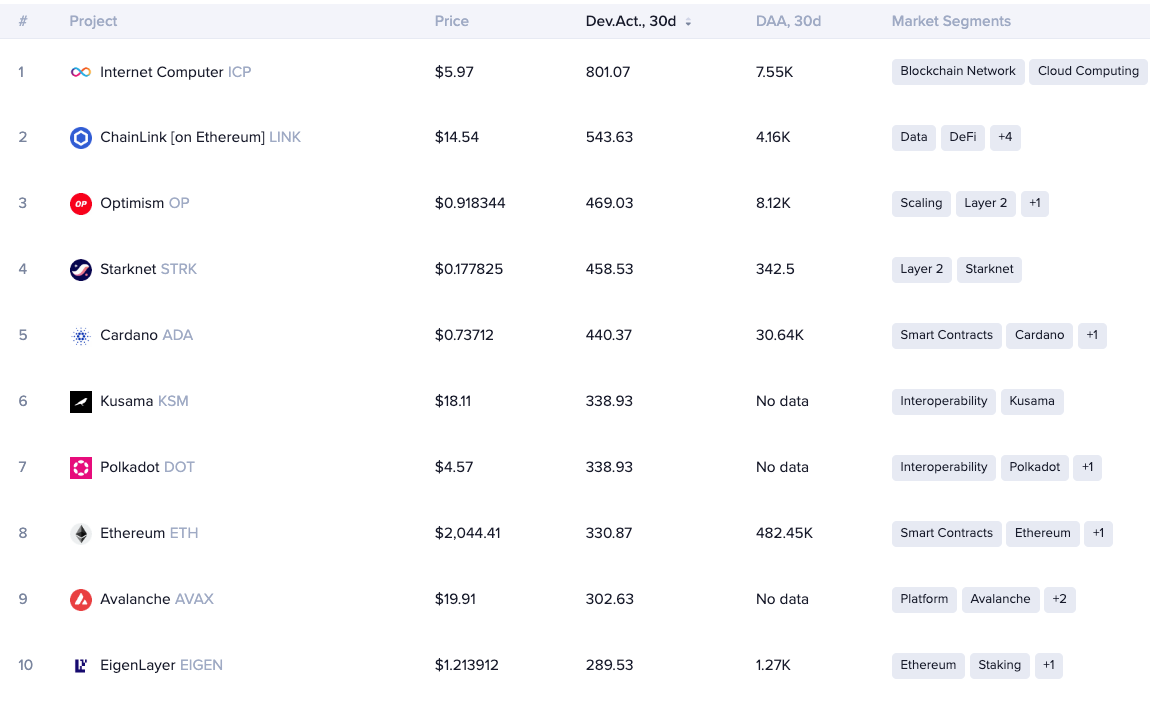1150x721 pixels.
Task: Select the Scaling segment tag
Action: [x=921, y=203]
